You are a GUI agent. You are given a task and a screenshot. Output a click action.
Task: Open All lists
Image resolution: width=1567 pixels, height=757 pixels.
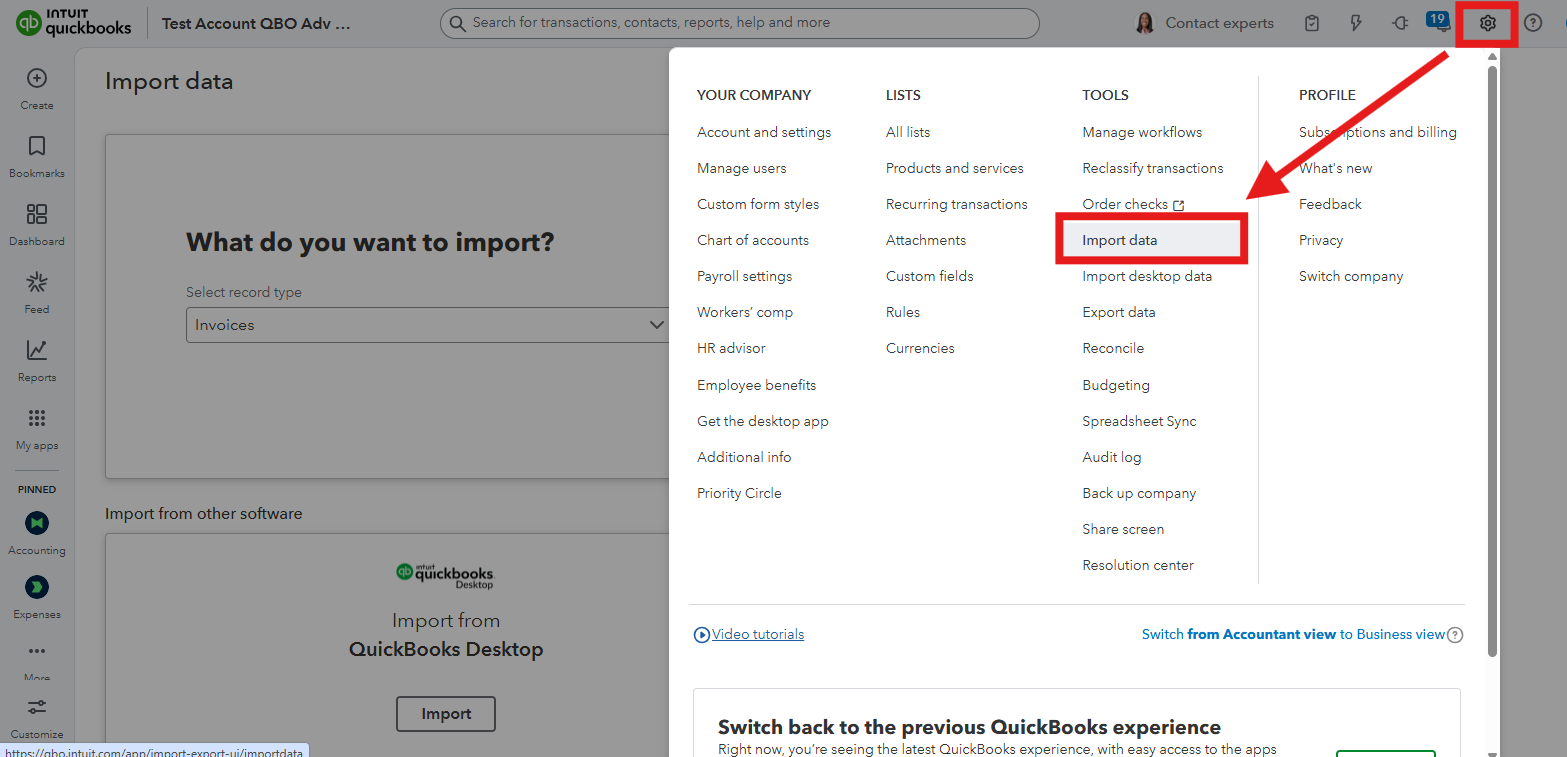(908, 132)
